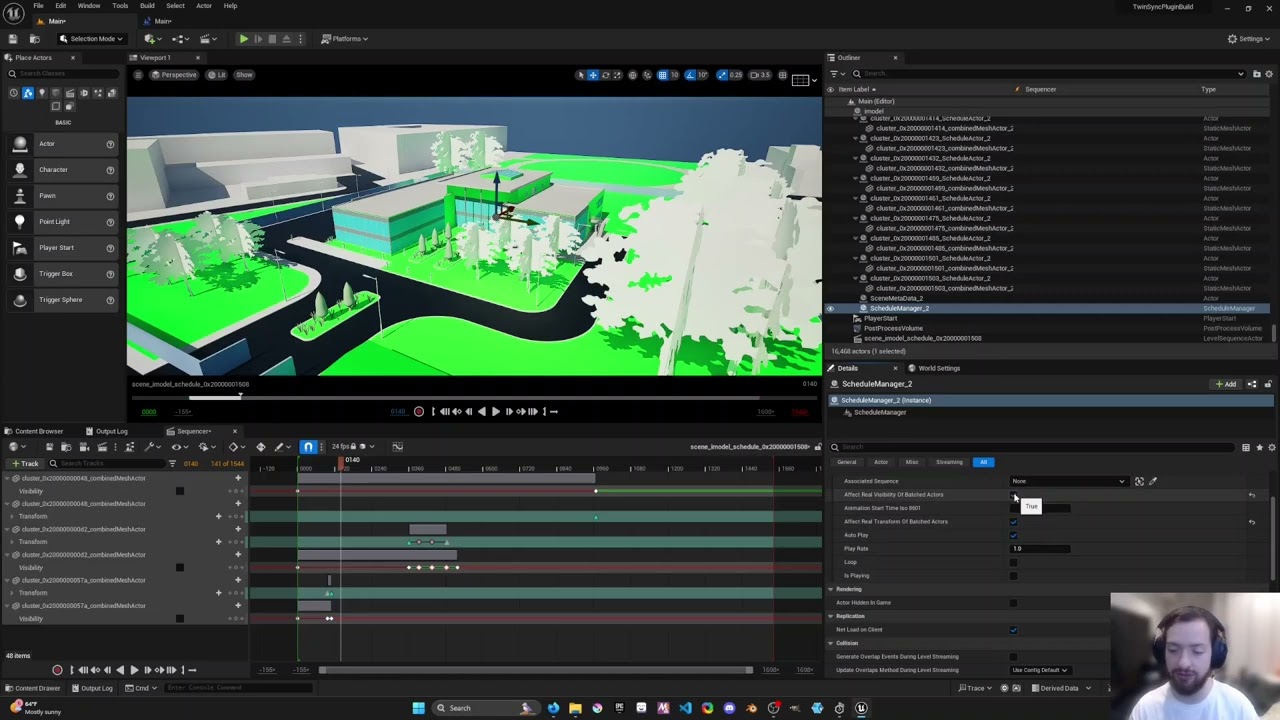Image resolution: width=1280 pixels, height=720 pixels.
Task: Open the Blueprint/C++ edit icon beside Add
Action: tap(1252, 384)
